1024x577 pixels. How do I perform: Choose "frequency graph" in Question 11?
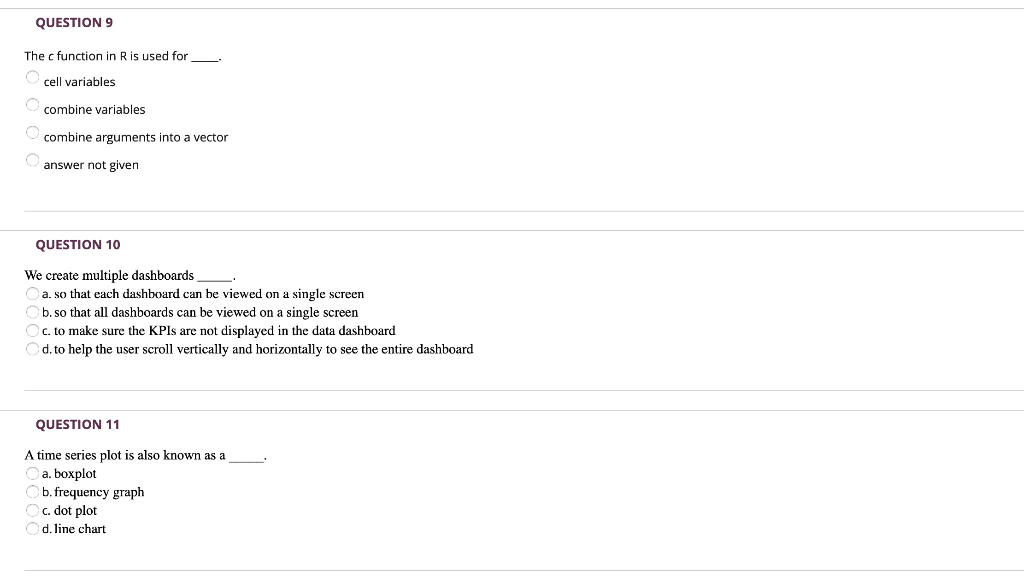click(x=31, y=491)
